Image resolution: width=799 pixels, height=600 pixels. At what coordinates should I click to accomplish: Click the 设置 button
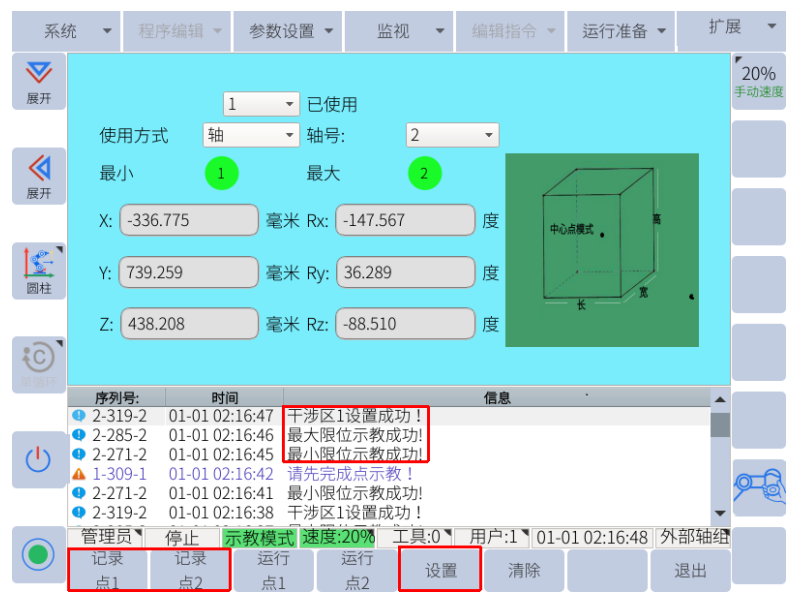tap(440, 571)
